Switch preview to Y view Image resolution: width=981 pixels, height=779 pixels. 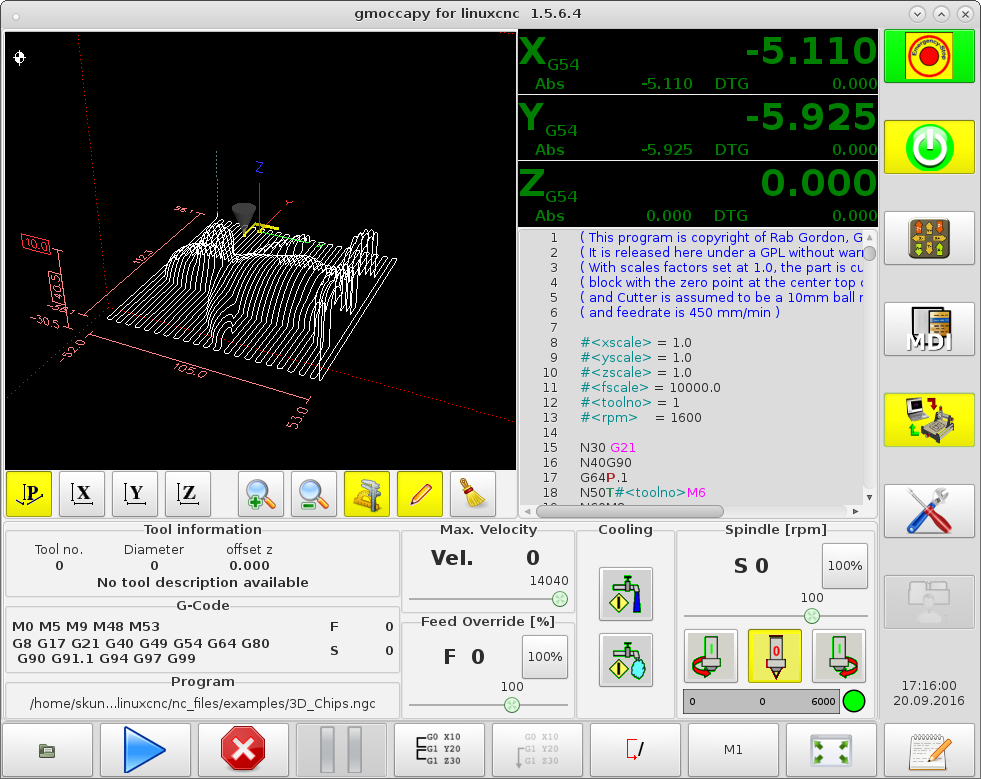coord(135,494)
